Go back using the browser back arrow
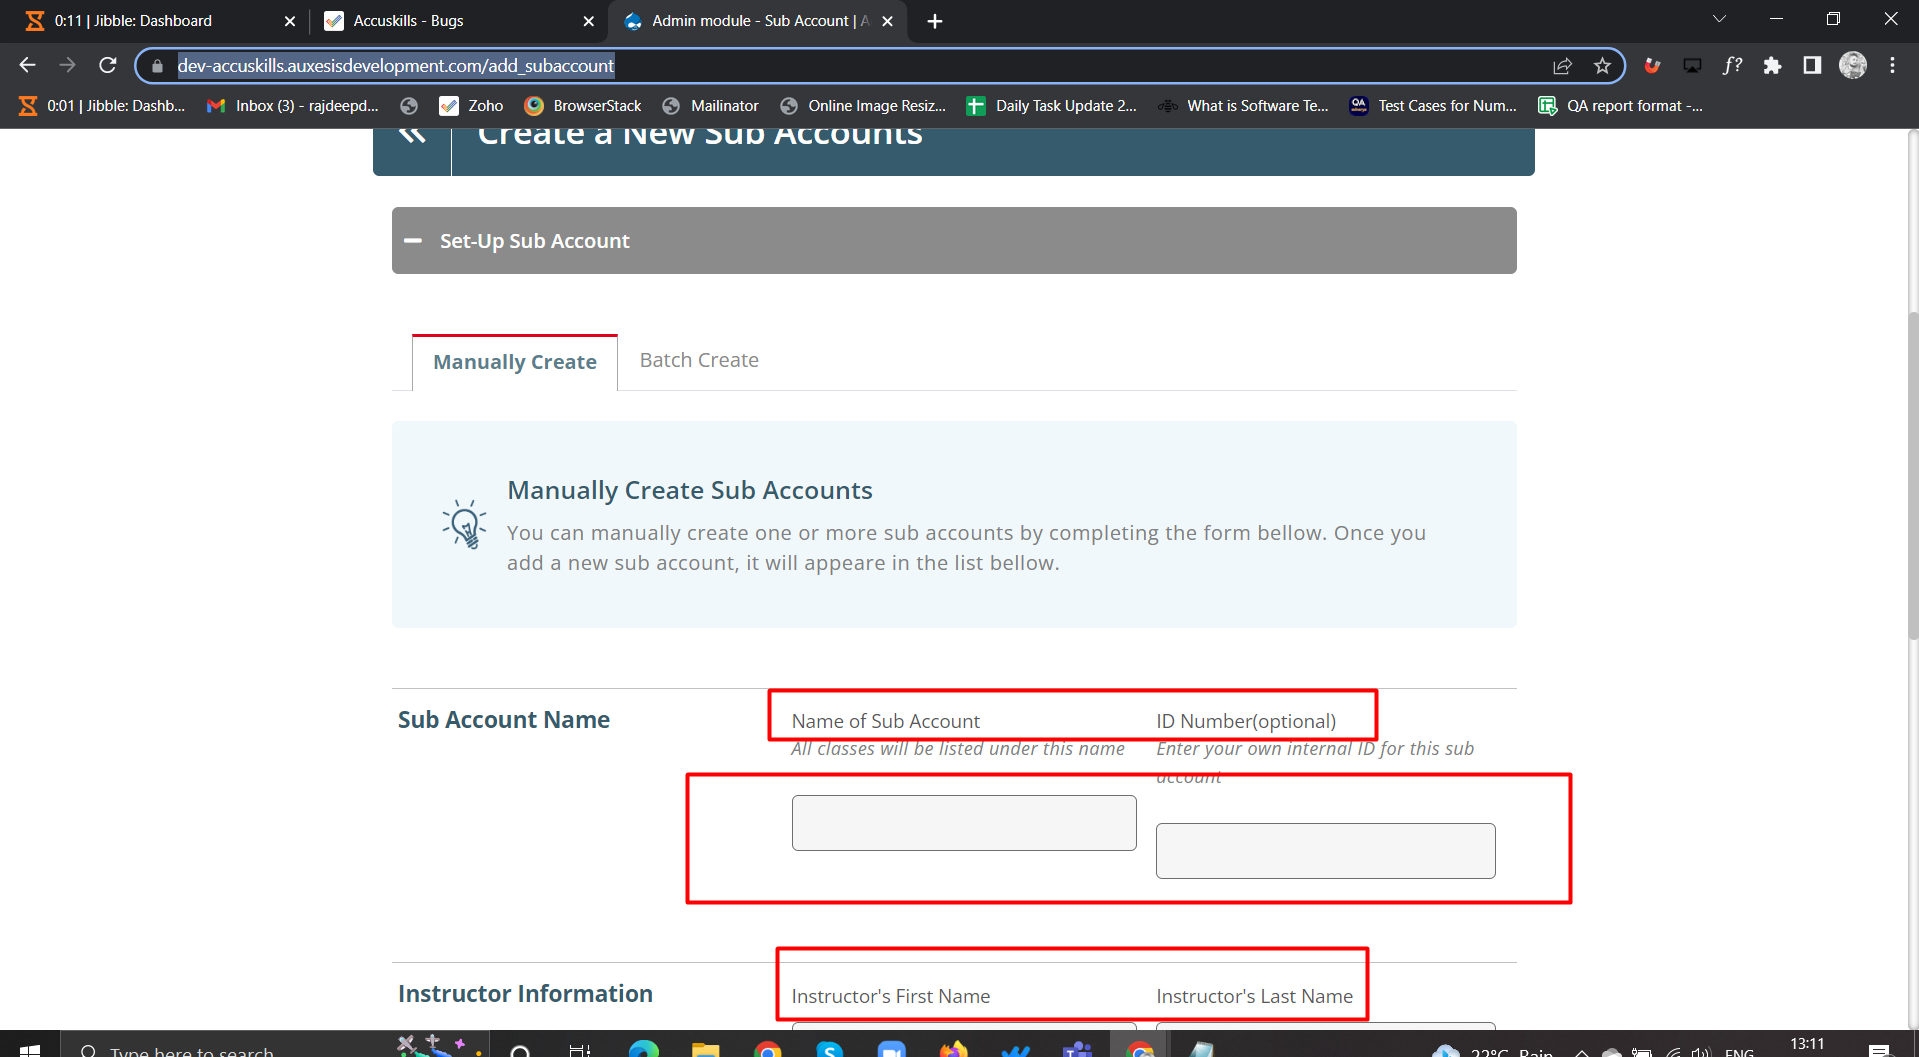Image resolution: width=1919 pixels, height=1057 pixels. (x=27, y=65)
